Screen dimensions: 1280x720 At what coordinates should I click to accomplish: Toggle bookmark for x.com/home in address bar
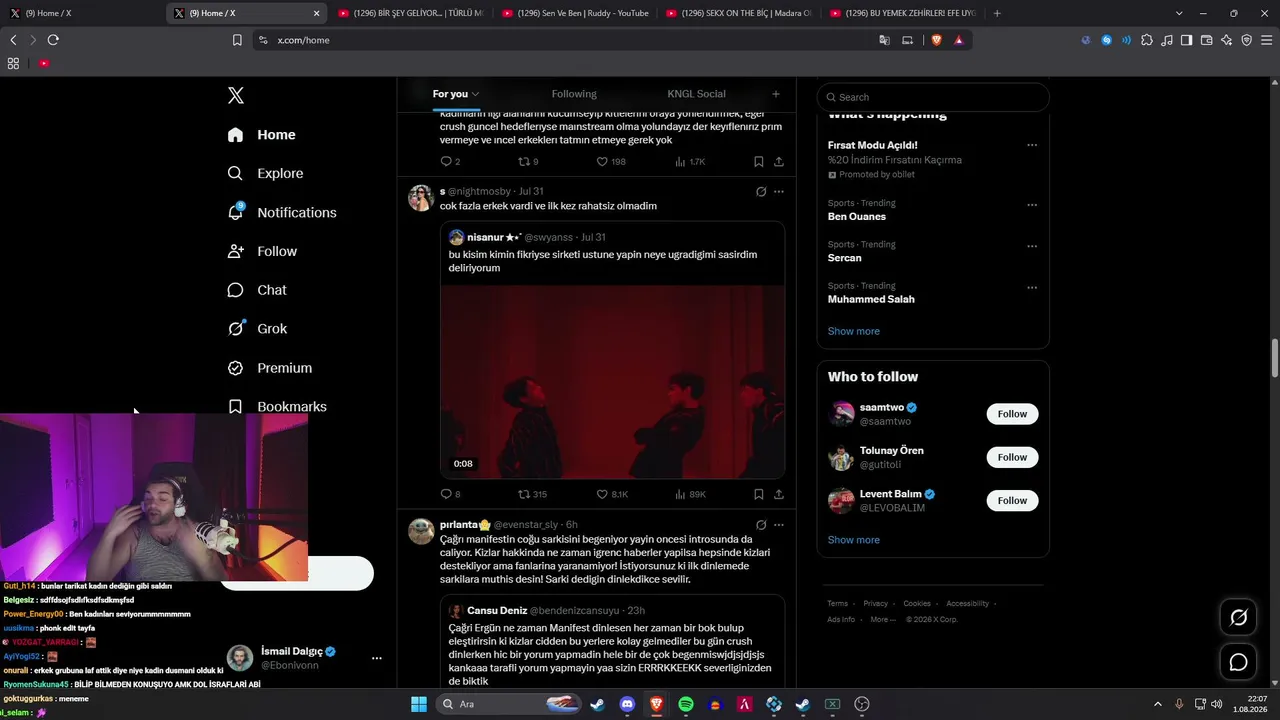tap(237, 40)
